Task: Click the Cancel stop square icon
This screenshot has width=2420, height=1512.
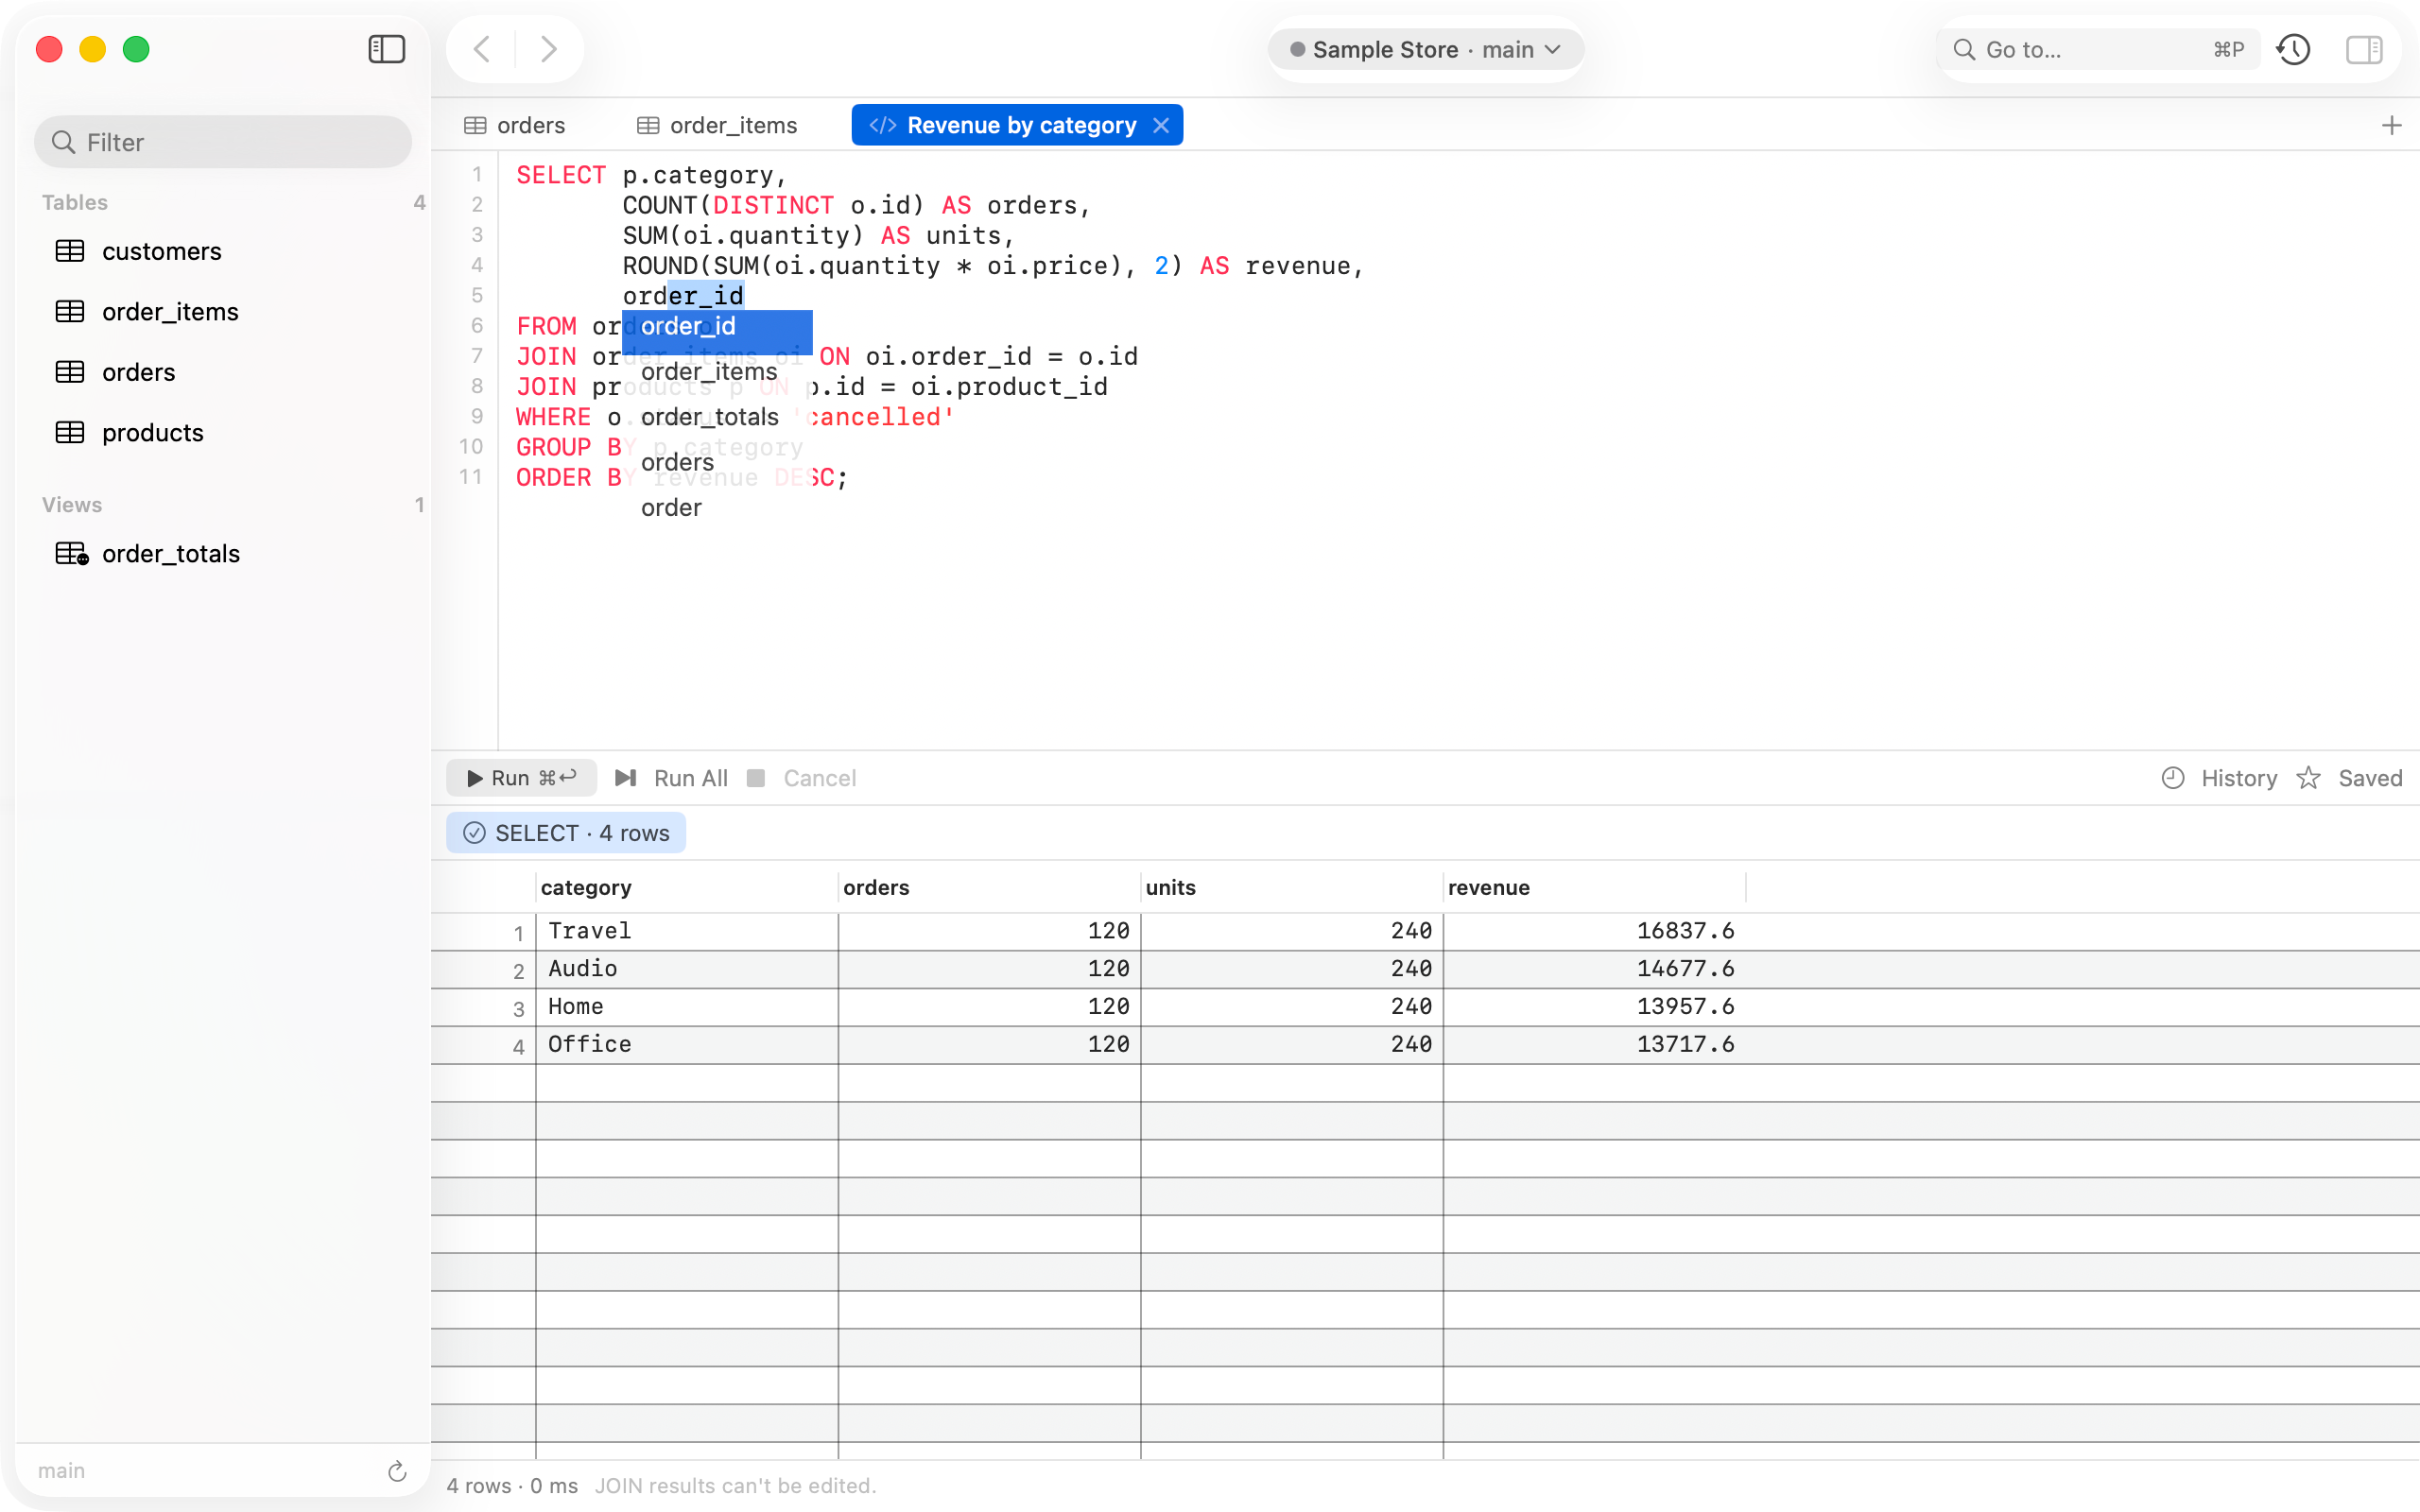Action: coord(756,778)
